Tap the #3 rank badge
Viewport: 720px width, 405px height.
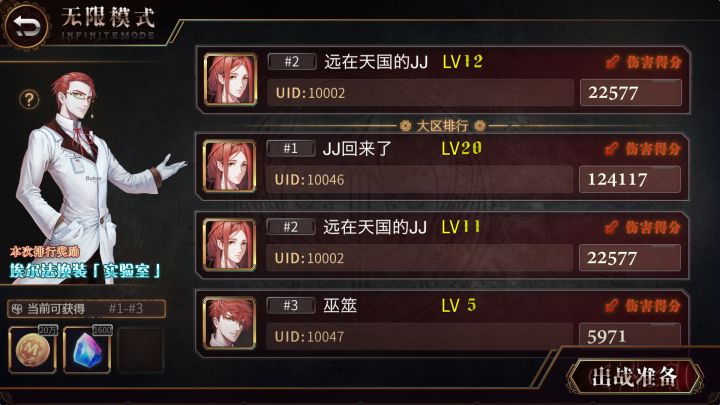point(291,305)
